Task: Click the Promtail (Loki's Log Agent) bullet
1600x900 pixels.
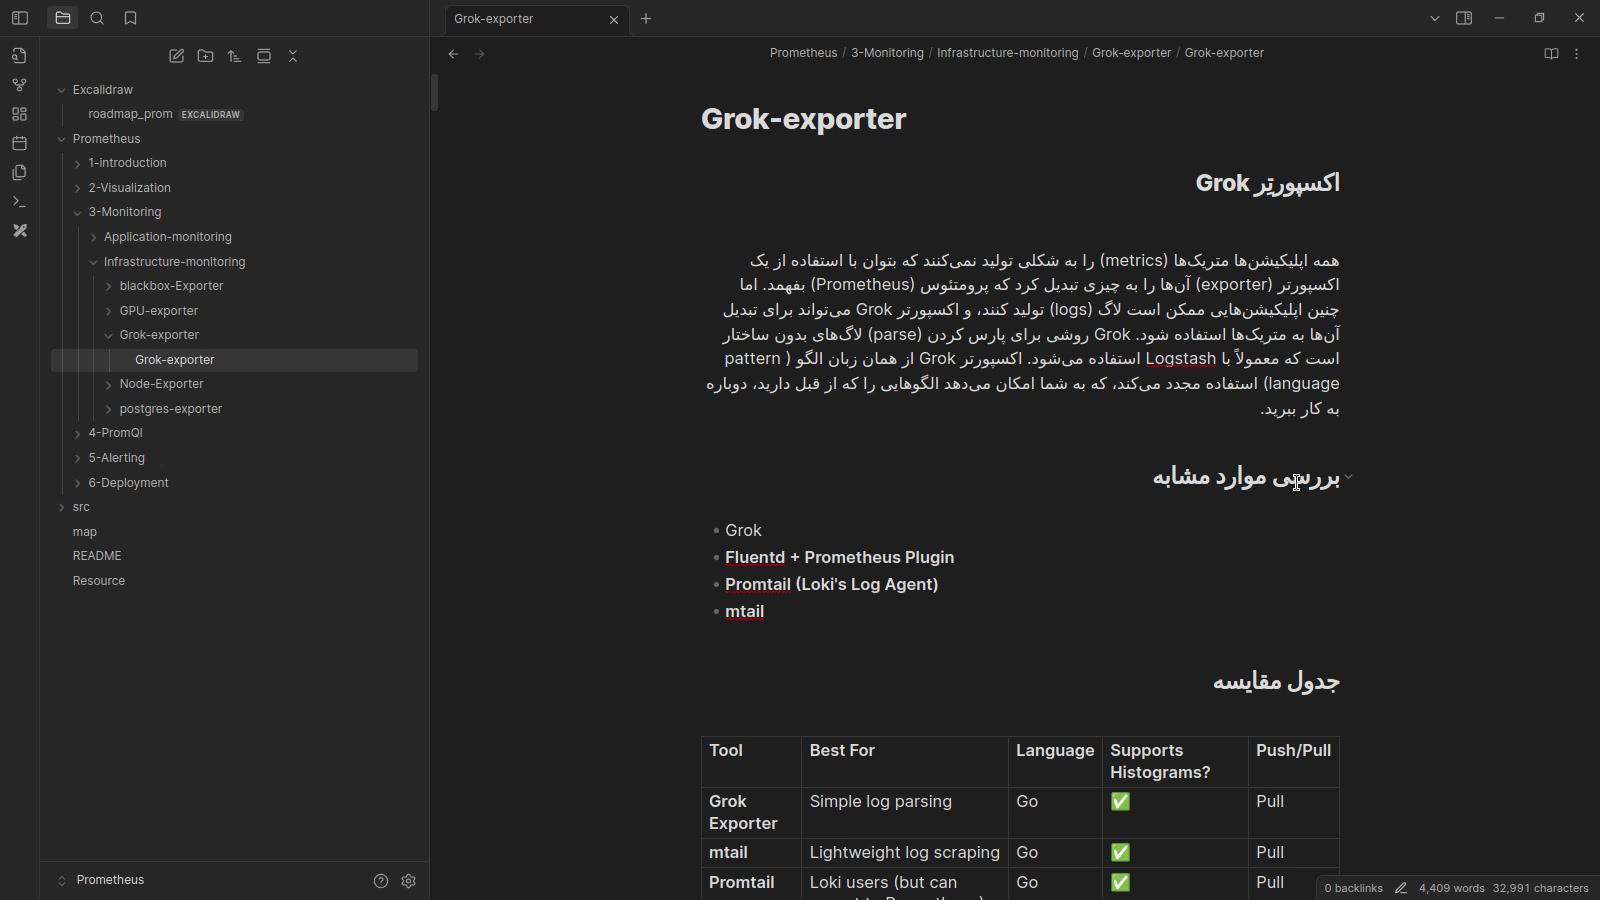Action: (831, 584)
